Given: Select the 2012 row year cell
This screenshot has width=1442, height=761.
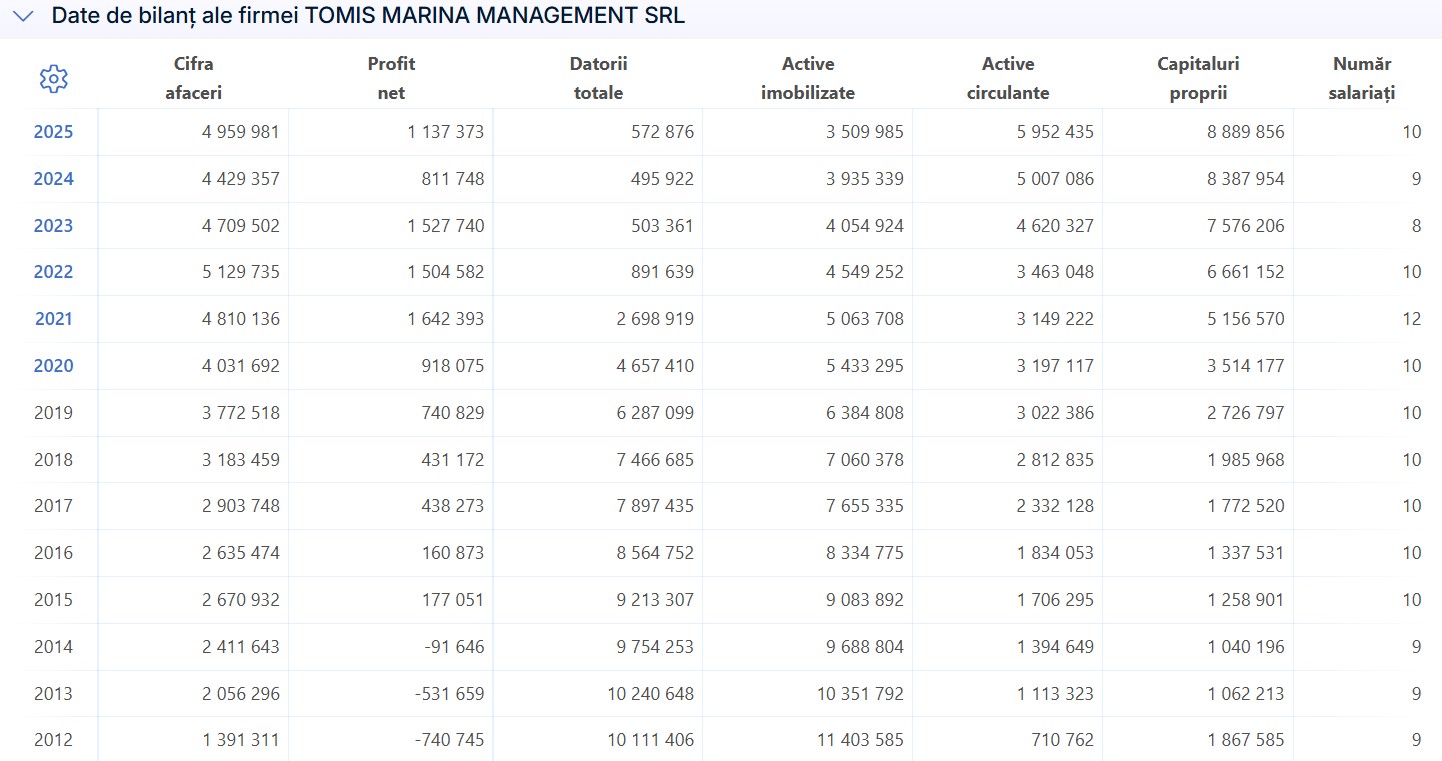Looking at the screenshot, I should (53, 741).
